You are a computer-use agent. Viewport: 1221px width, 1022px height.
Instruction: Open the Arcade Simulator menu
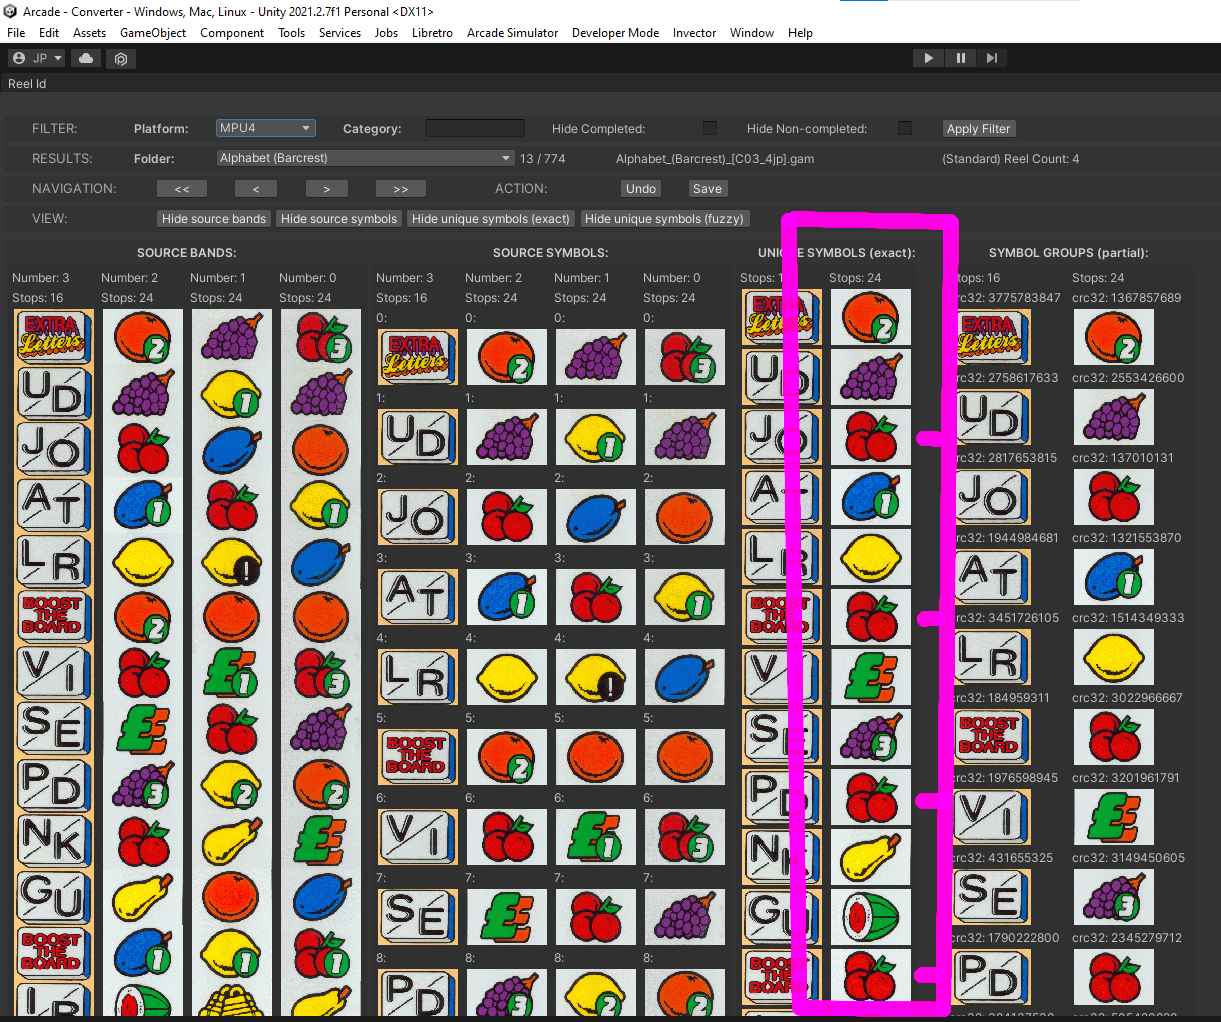(512, 33)
